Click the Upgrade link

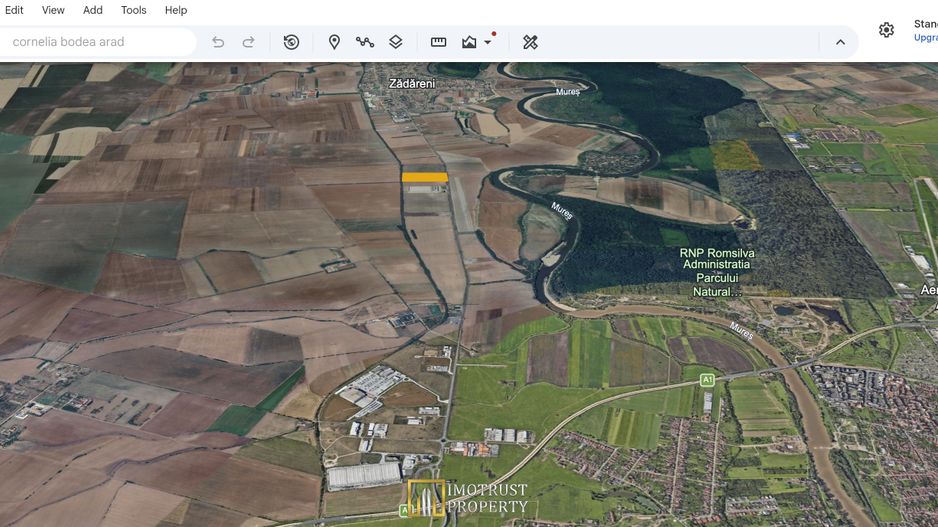[x=925, y=38]
